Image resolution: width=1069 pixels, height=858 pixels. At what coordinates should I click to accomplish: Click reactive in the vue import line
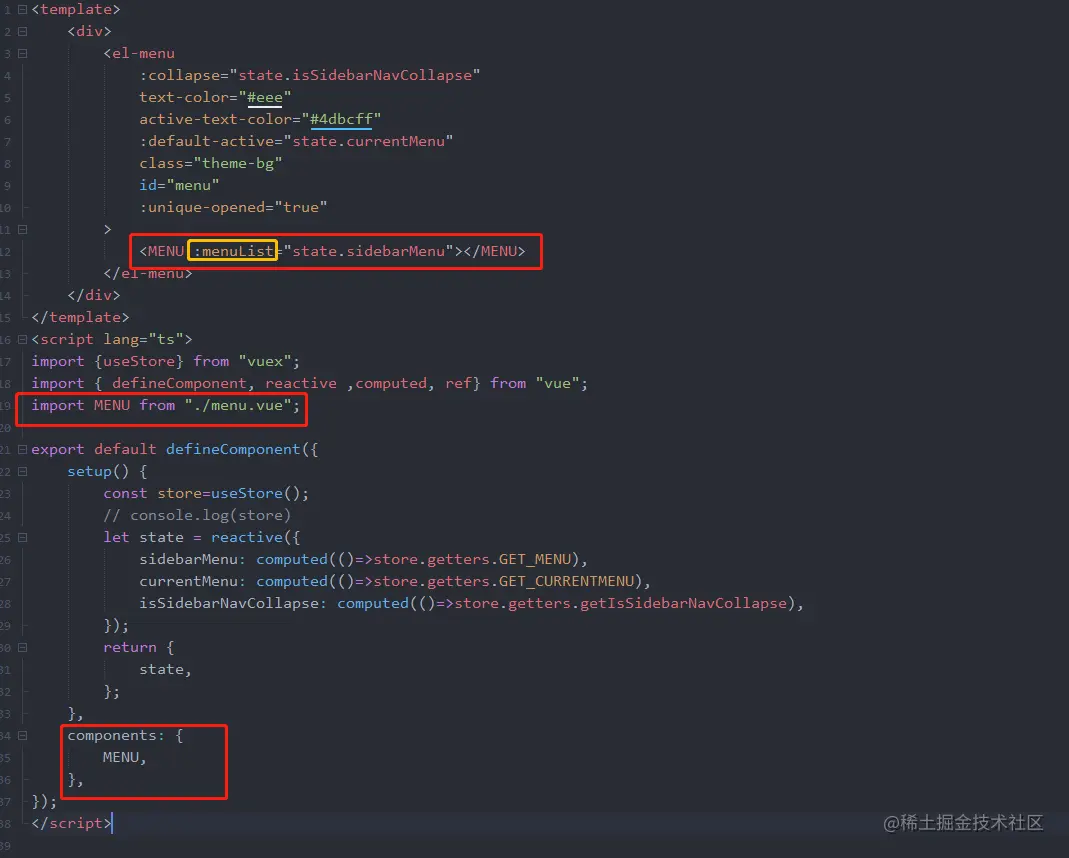(x=301, y=384)
